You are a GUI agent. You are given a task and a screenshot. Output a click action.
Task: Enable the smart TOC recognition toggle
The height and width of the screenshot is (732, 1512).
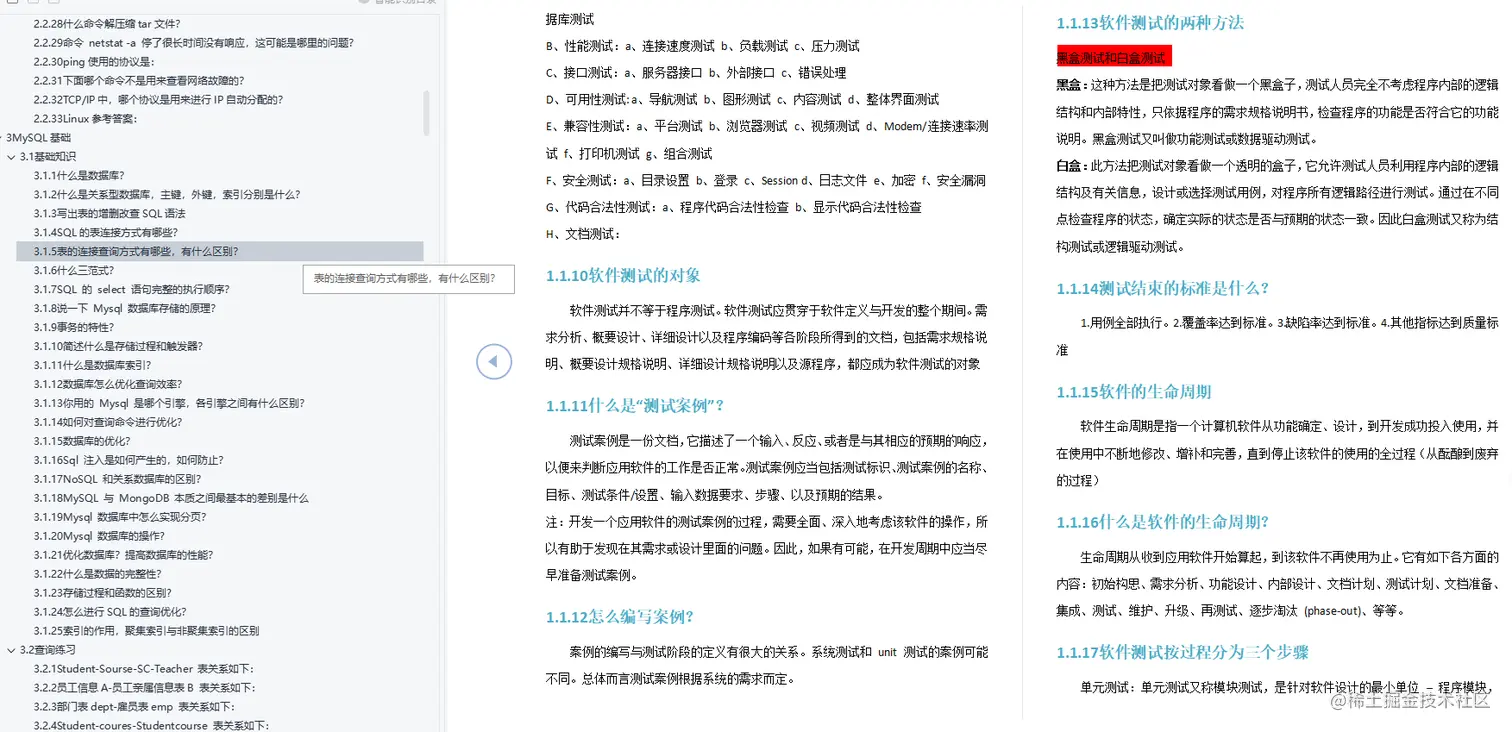364,4
